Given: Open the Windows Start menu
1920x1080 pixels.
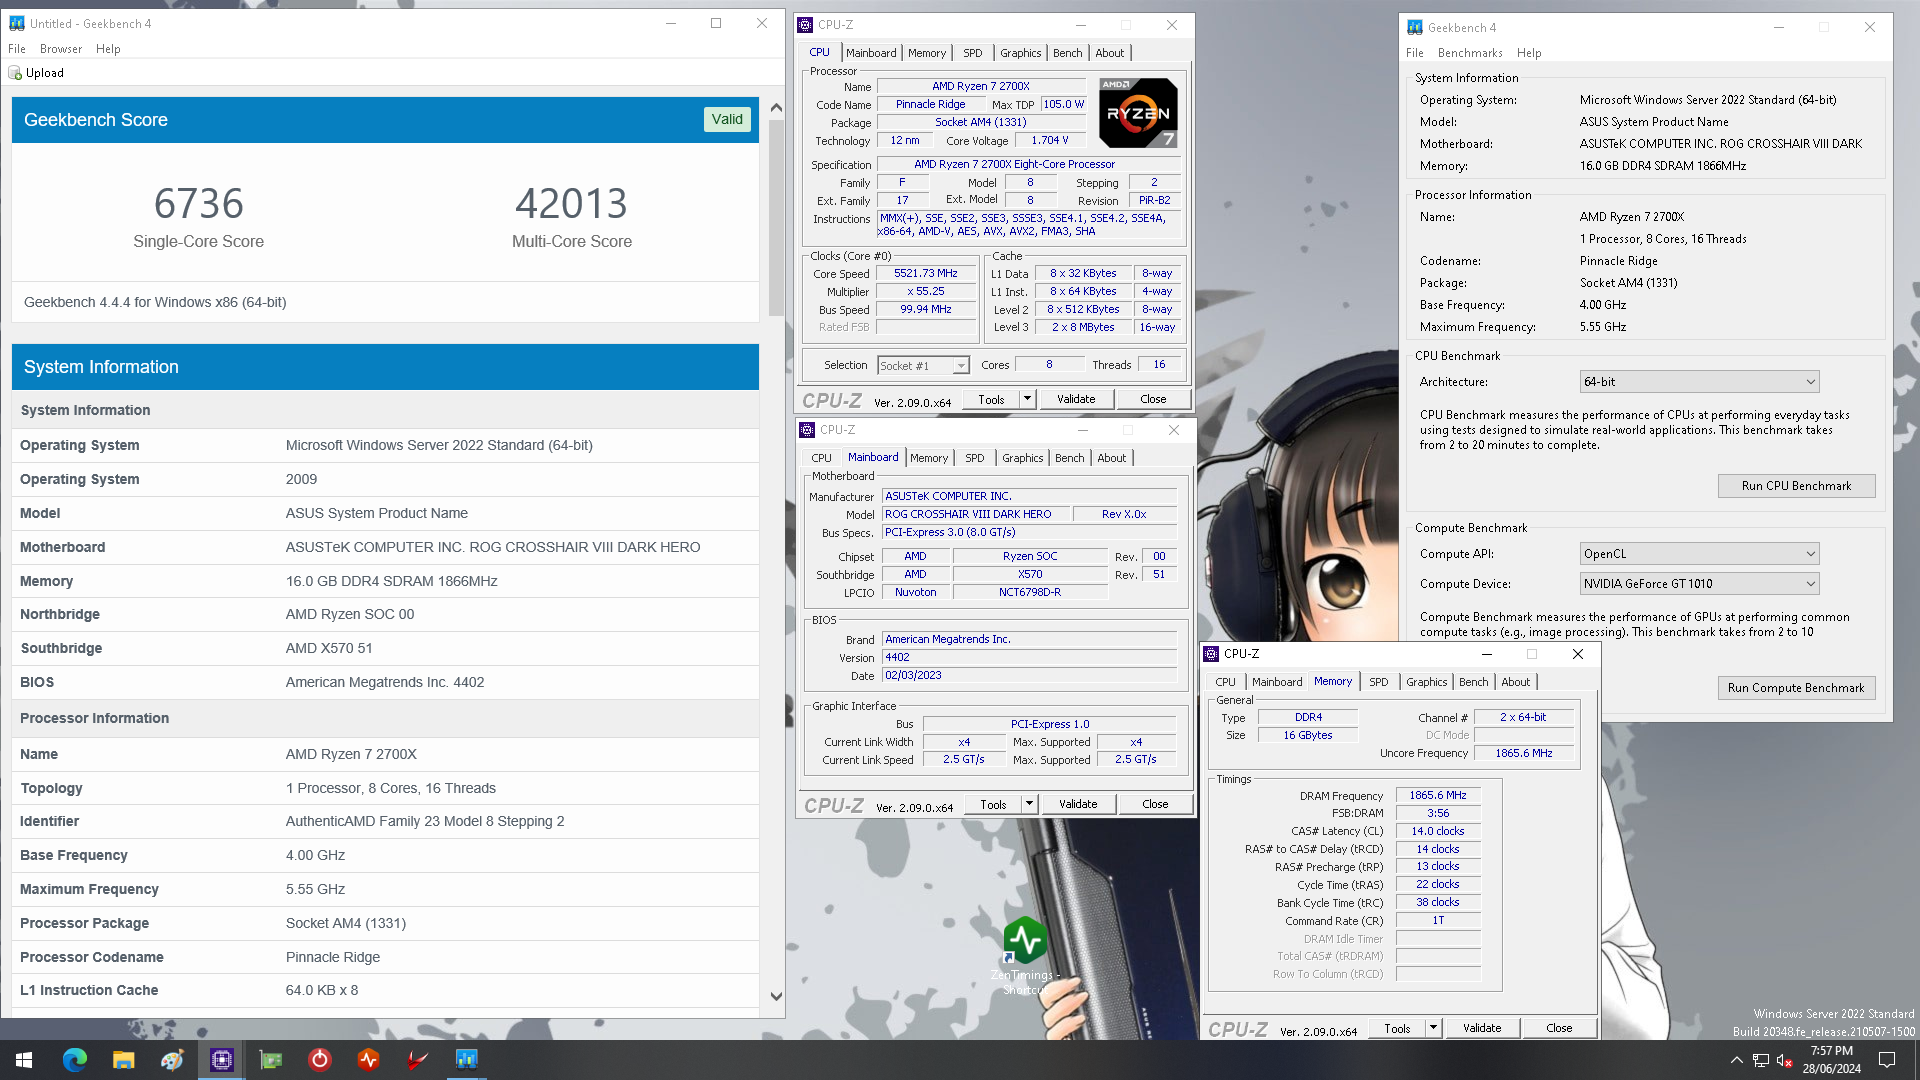Looking at the screenshot, I should pos(24,1060).
